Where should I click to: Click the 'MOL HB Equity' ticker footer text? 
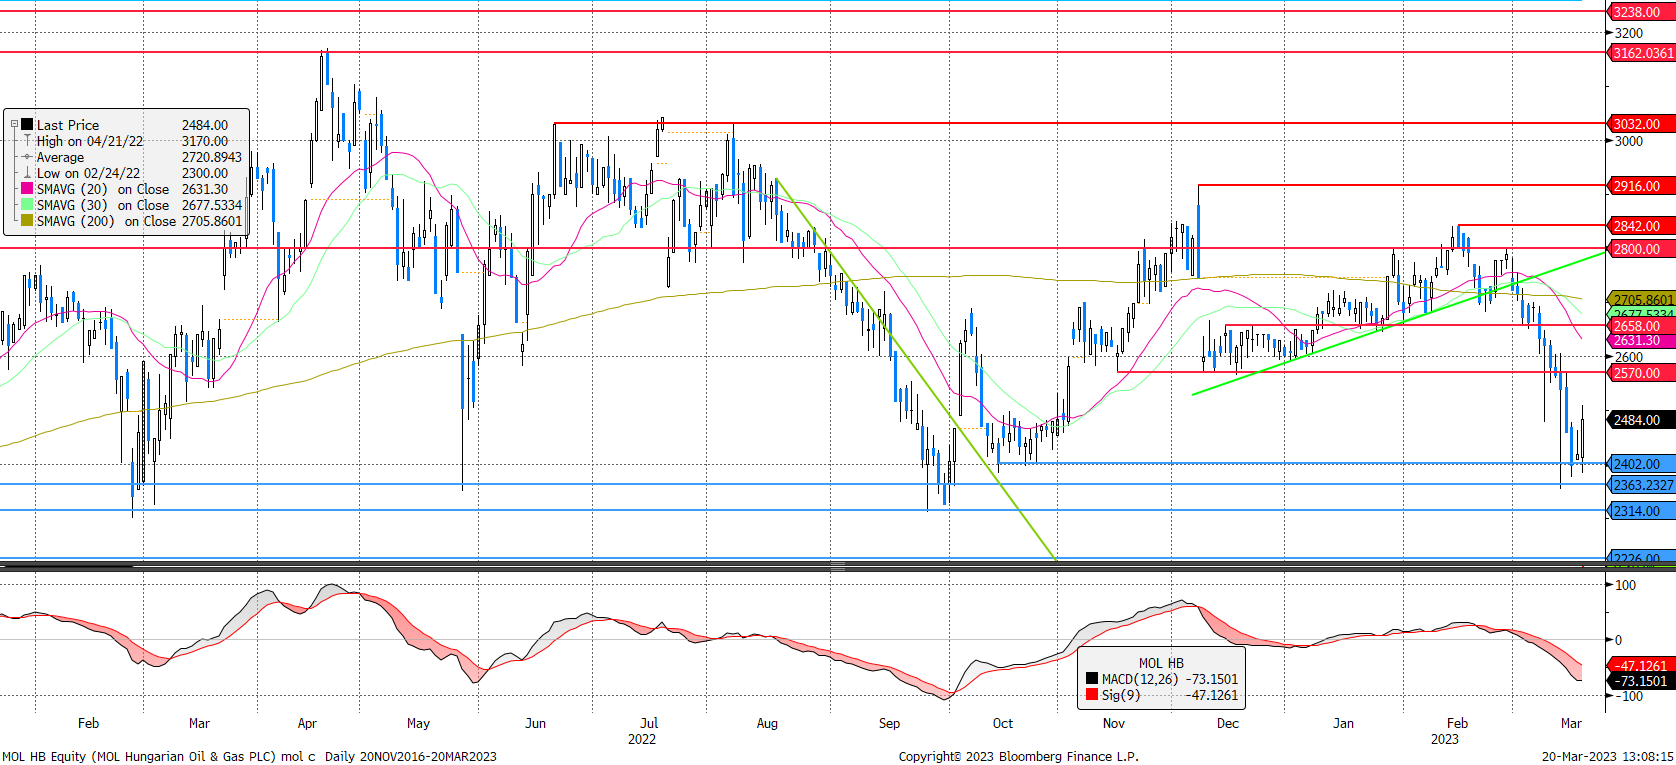pos(45,756)
